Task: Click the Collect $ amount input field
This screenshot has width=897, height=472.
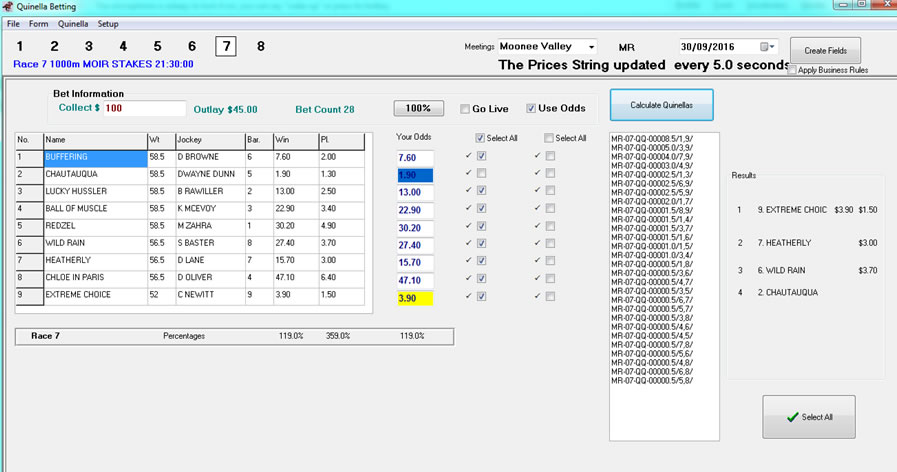Action: [x=144, y=108]
